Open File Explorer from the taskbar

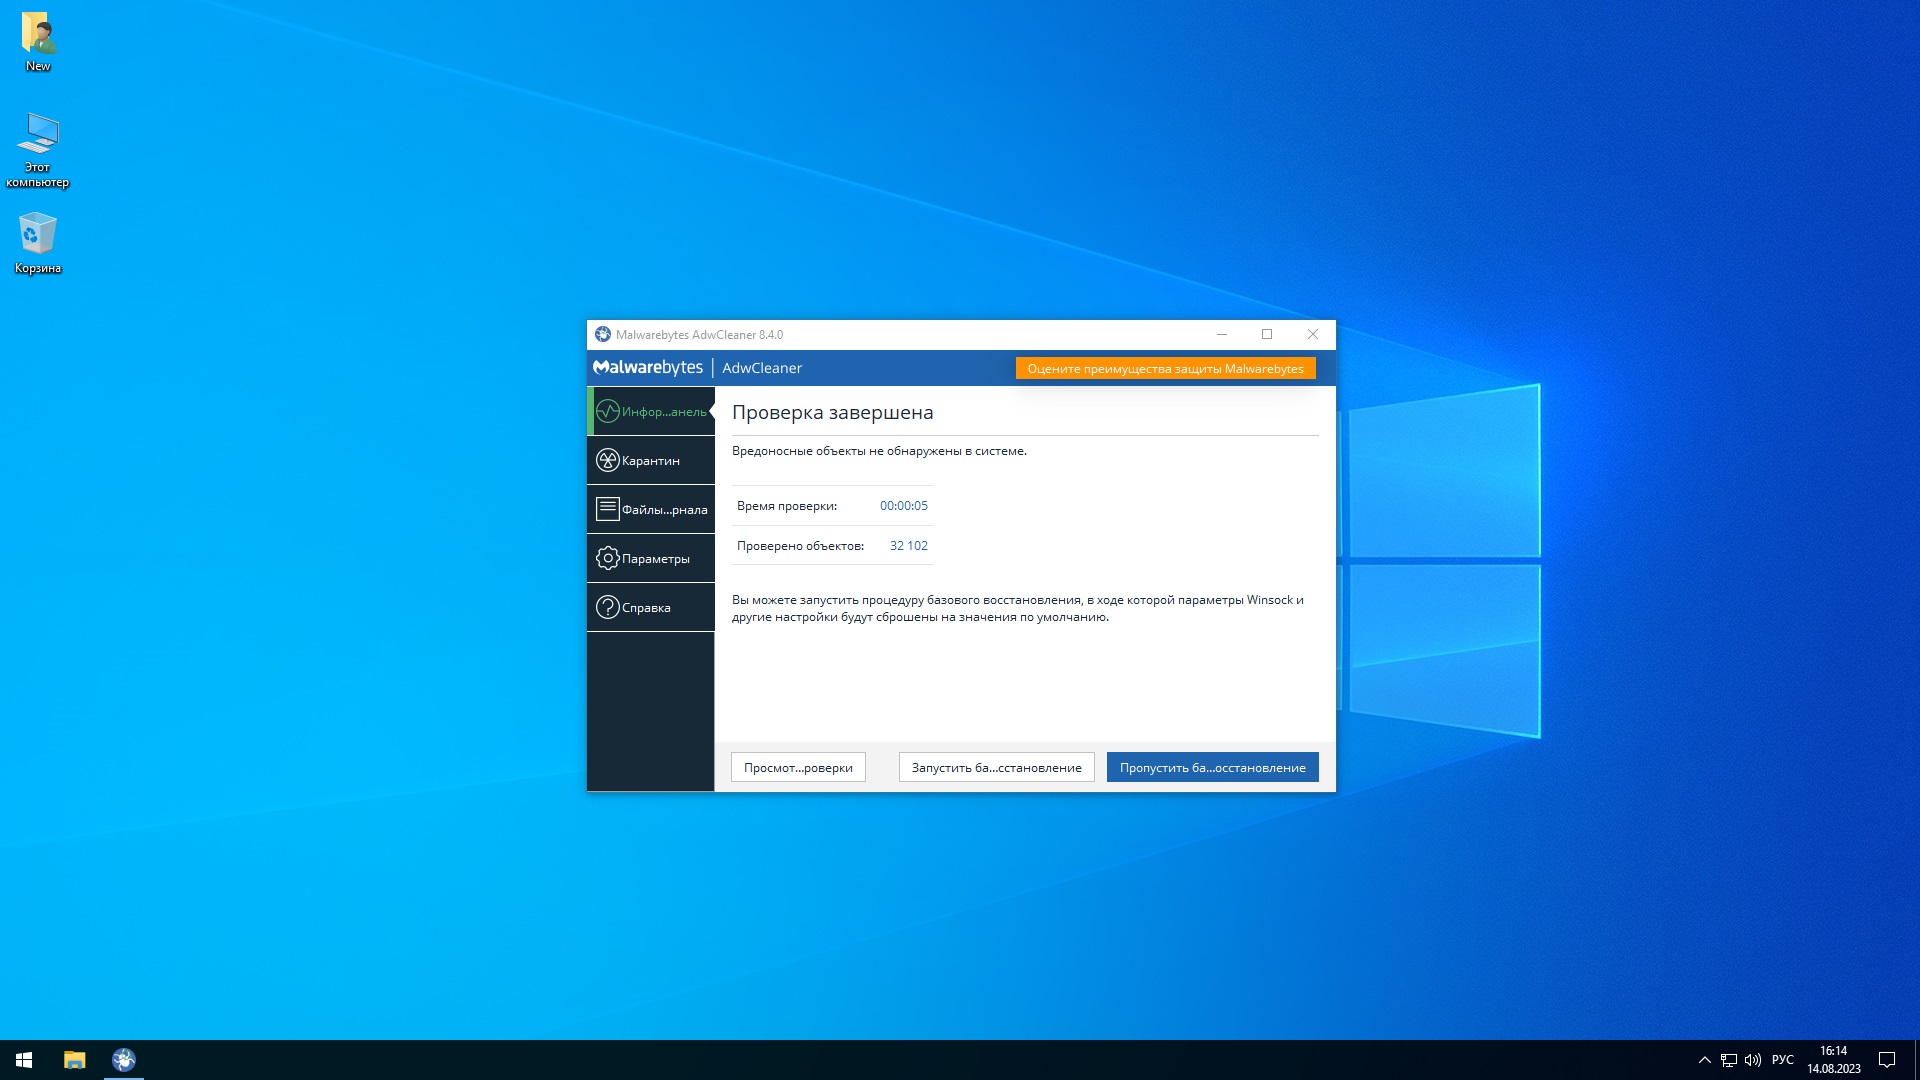point(75,1060)
